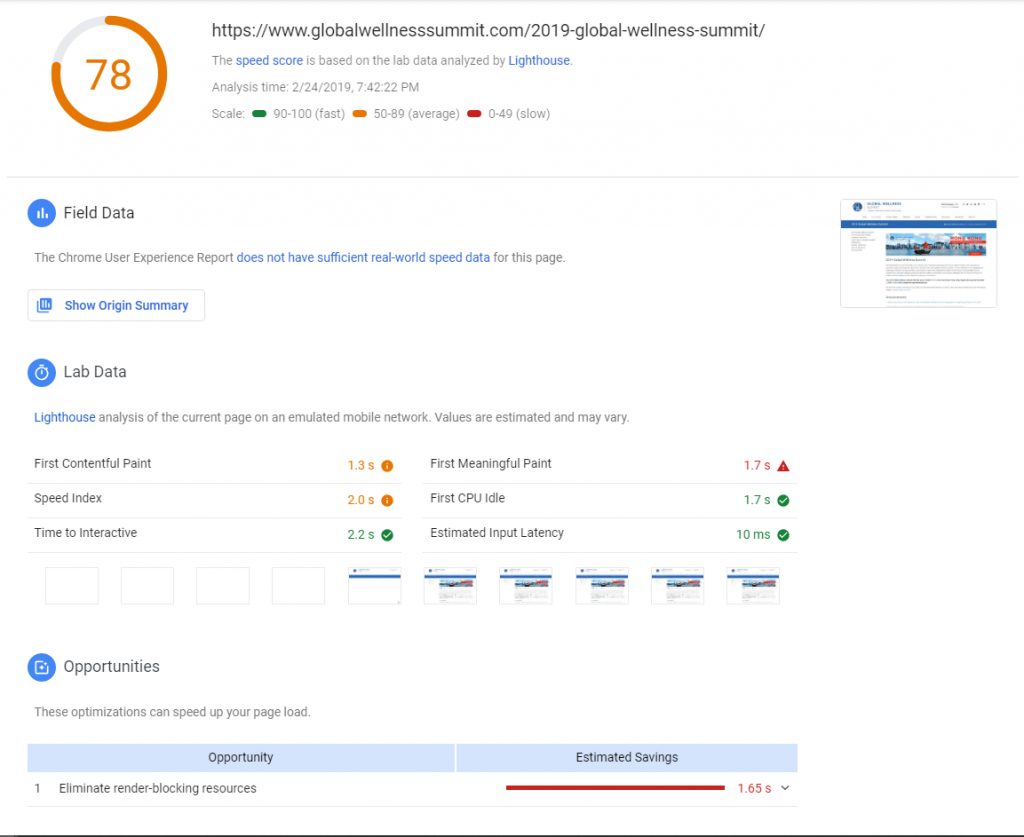Viewport: 1024px width, 837px height.
Task: Open the speed score link
Action: click(x=269, y=61)
